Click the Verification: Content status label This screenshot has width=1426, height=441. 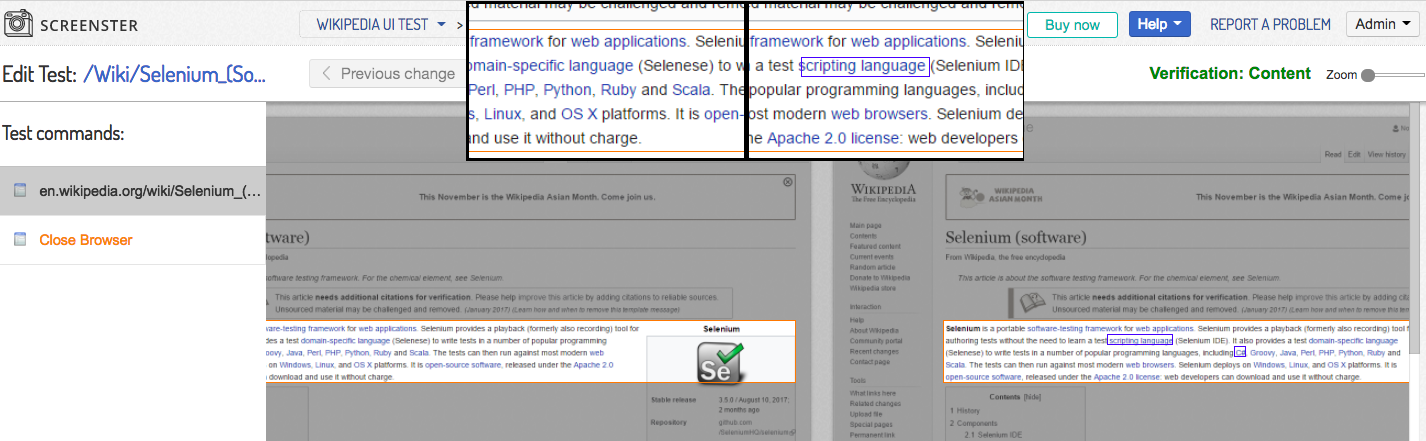click(1230, 73)
